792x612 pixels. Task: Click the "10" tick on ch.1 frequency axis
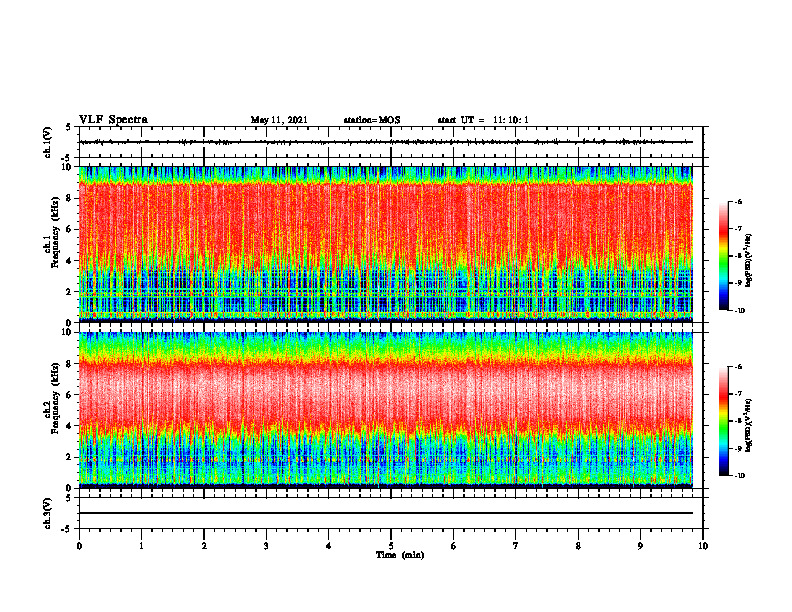click(x=68, y=167)
